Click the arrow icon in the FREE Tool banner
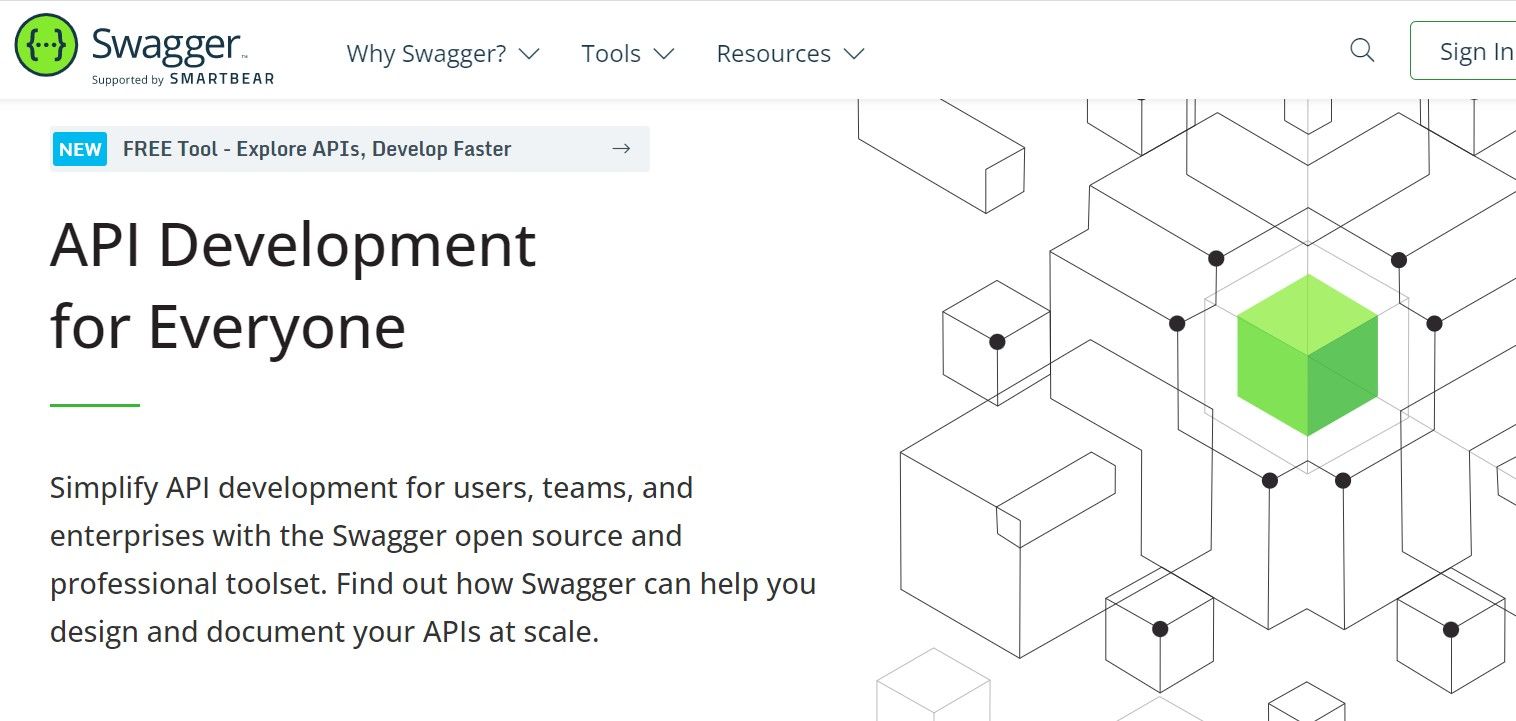This screenshot has width=1516, height=721. 621,149
